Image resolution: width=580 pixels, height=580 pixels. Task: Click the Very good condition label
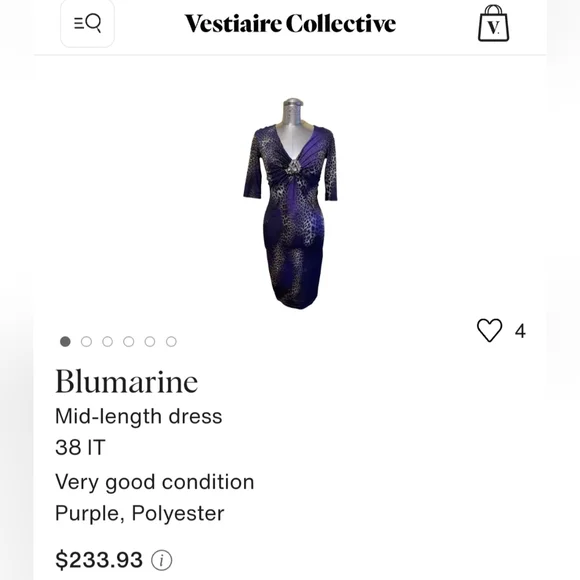point(155,482)
